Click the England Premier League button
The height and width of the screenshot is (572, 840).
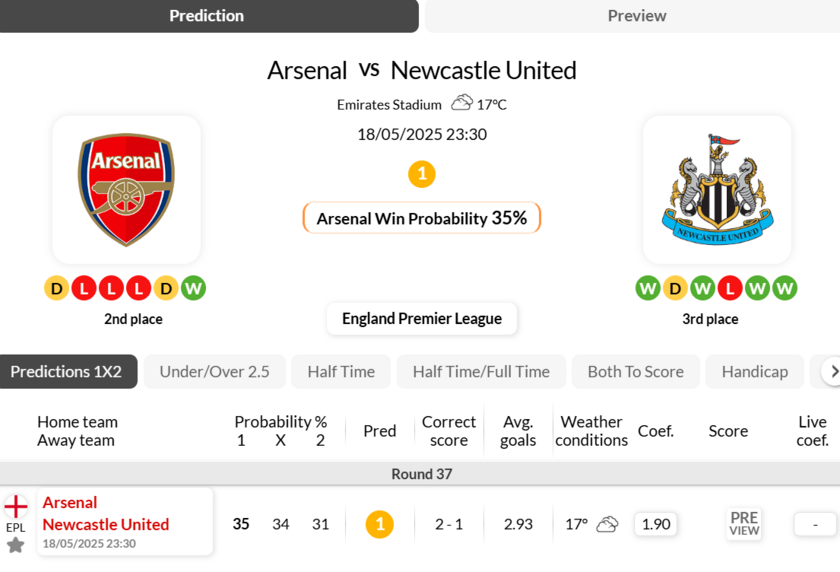coord(421,319)
